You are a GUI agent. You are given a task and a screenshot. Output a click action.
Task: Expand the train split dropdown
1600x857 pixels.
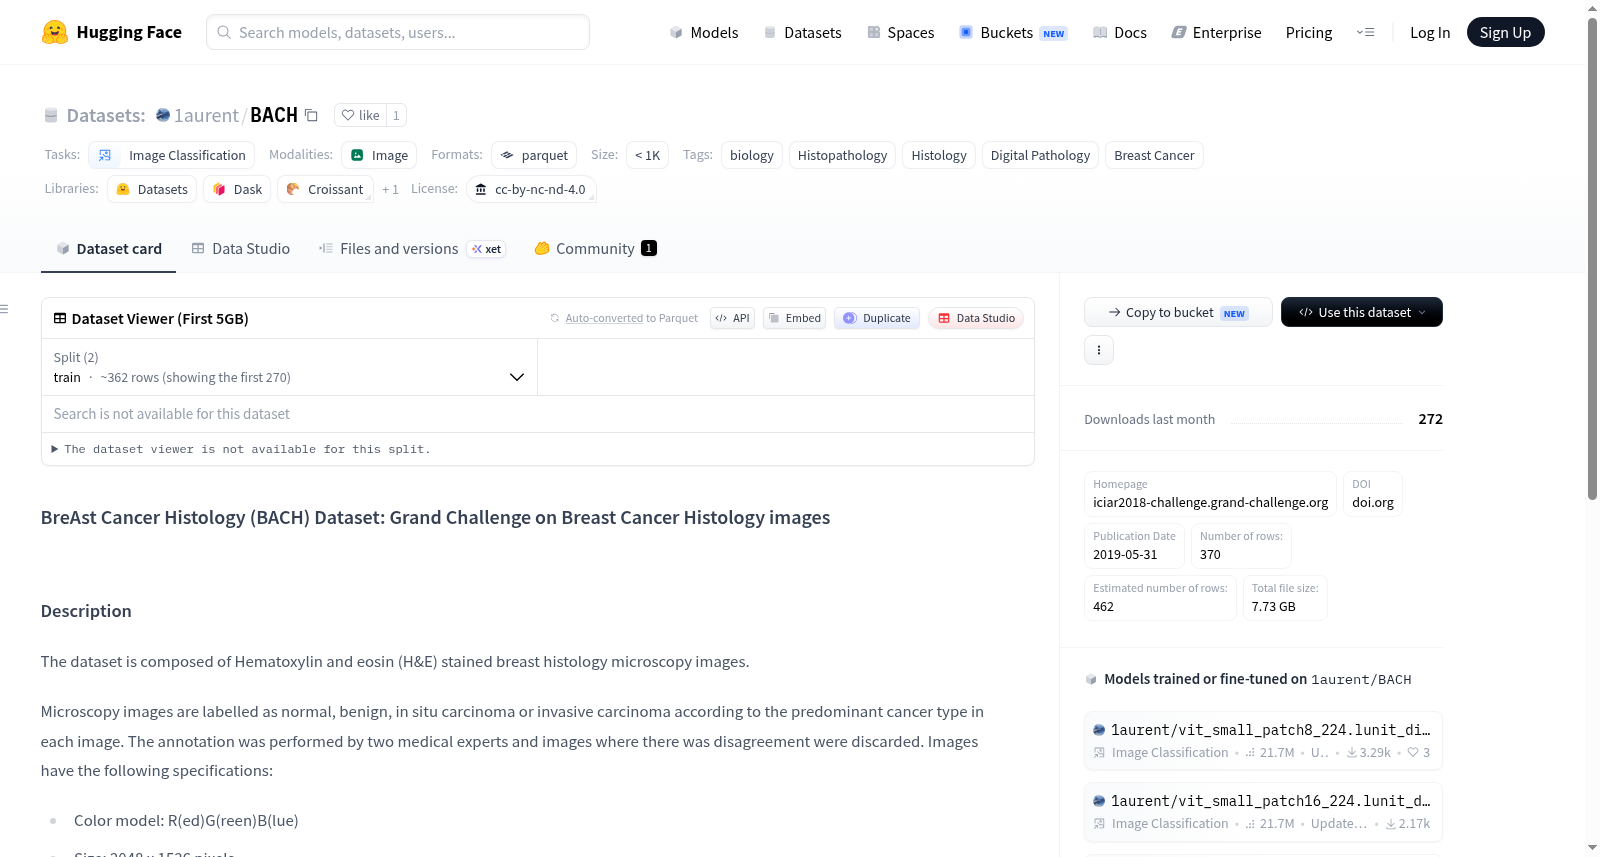click(x=289, y=367)
